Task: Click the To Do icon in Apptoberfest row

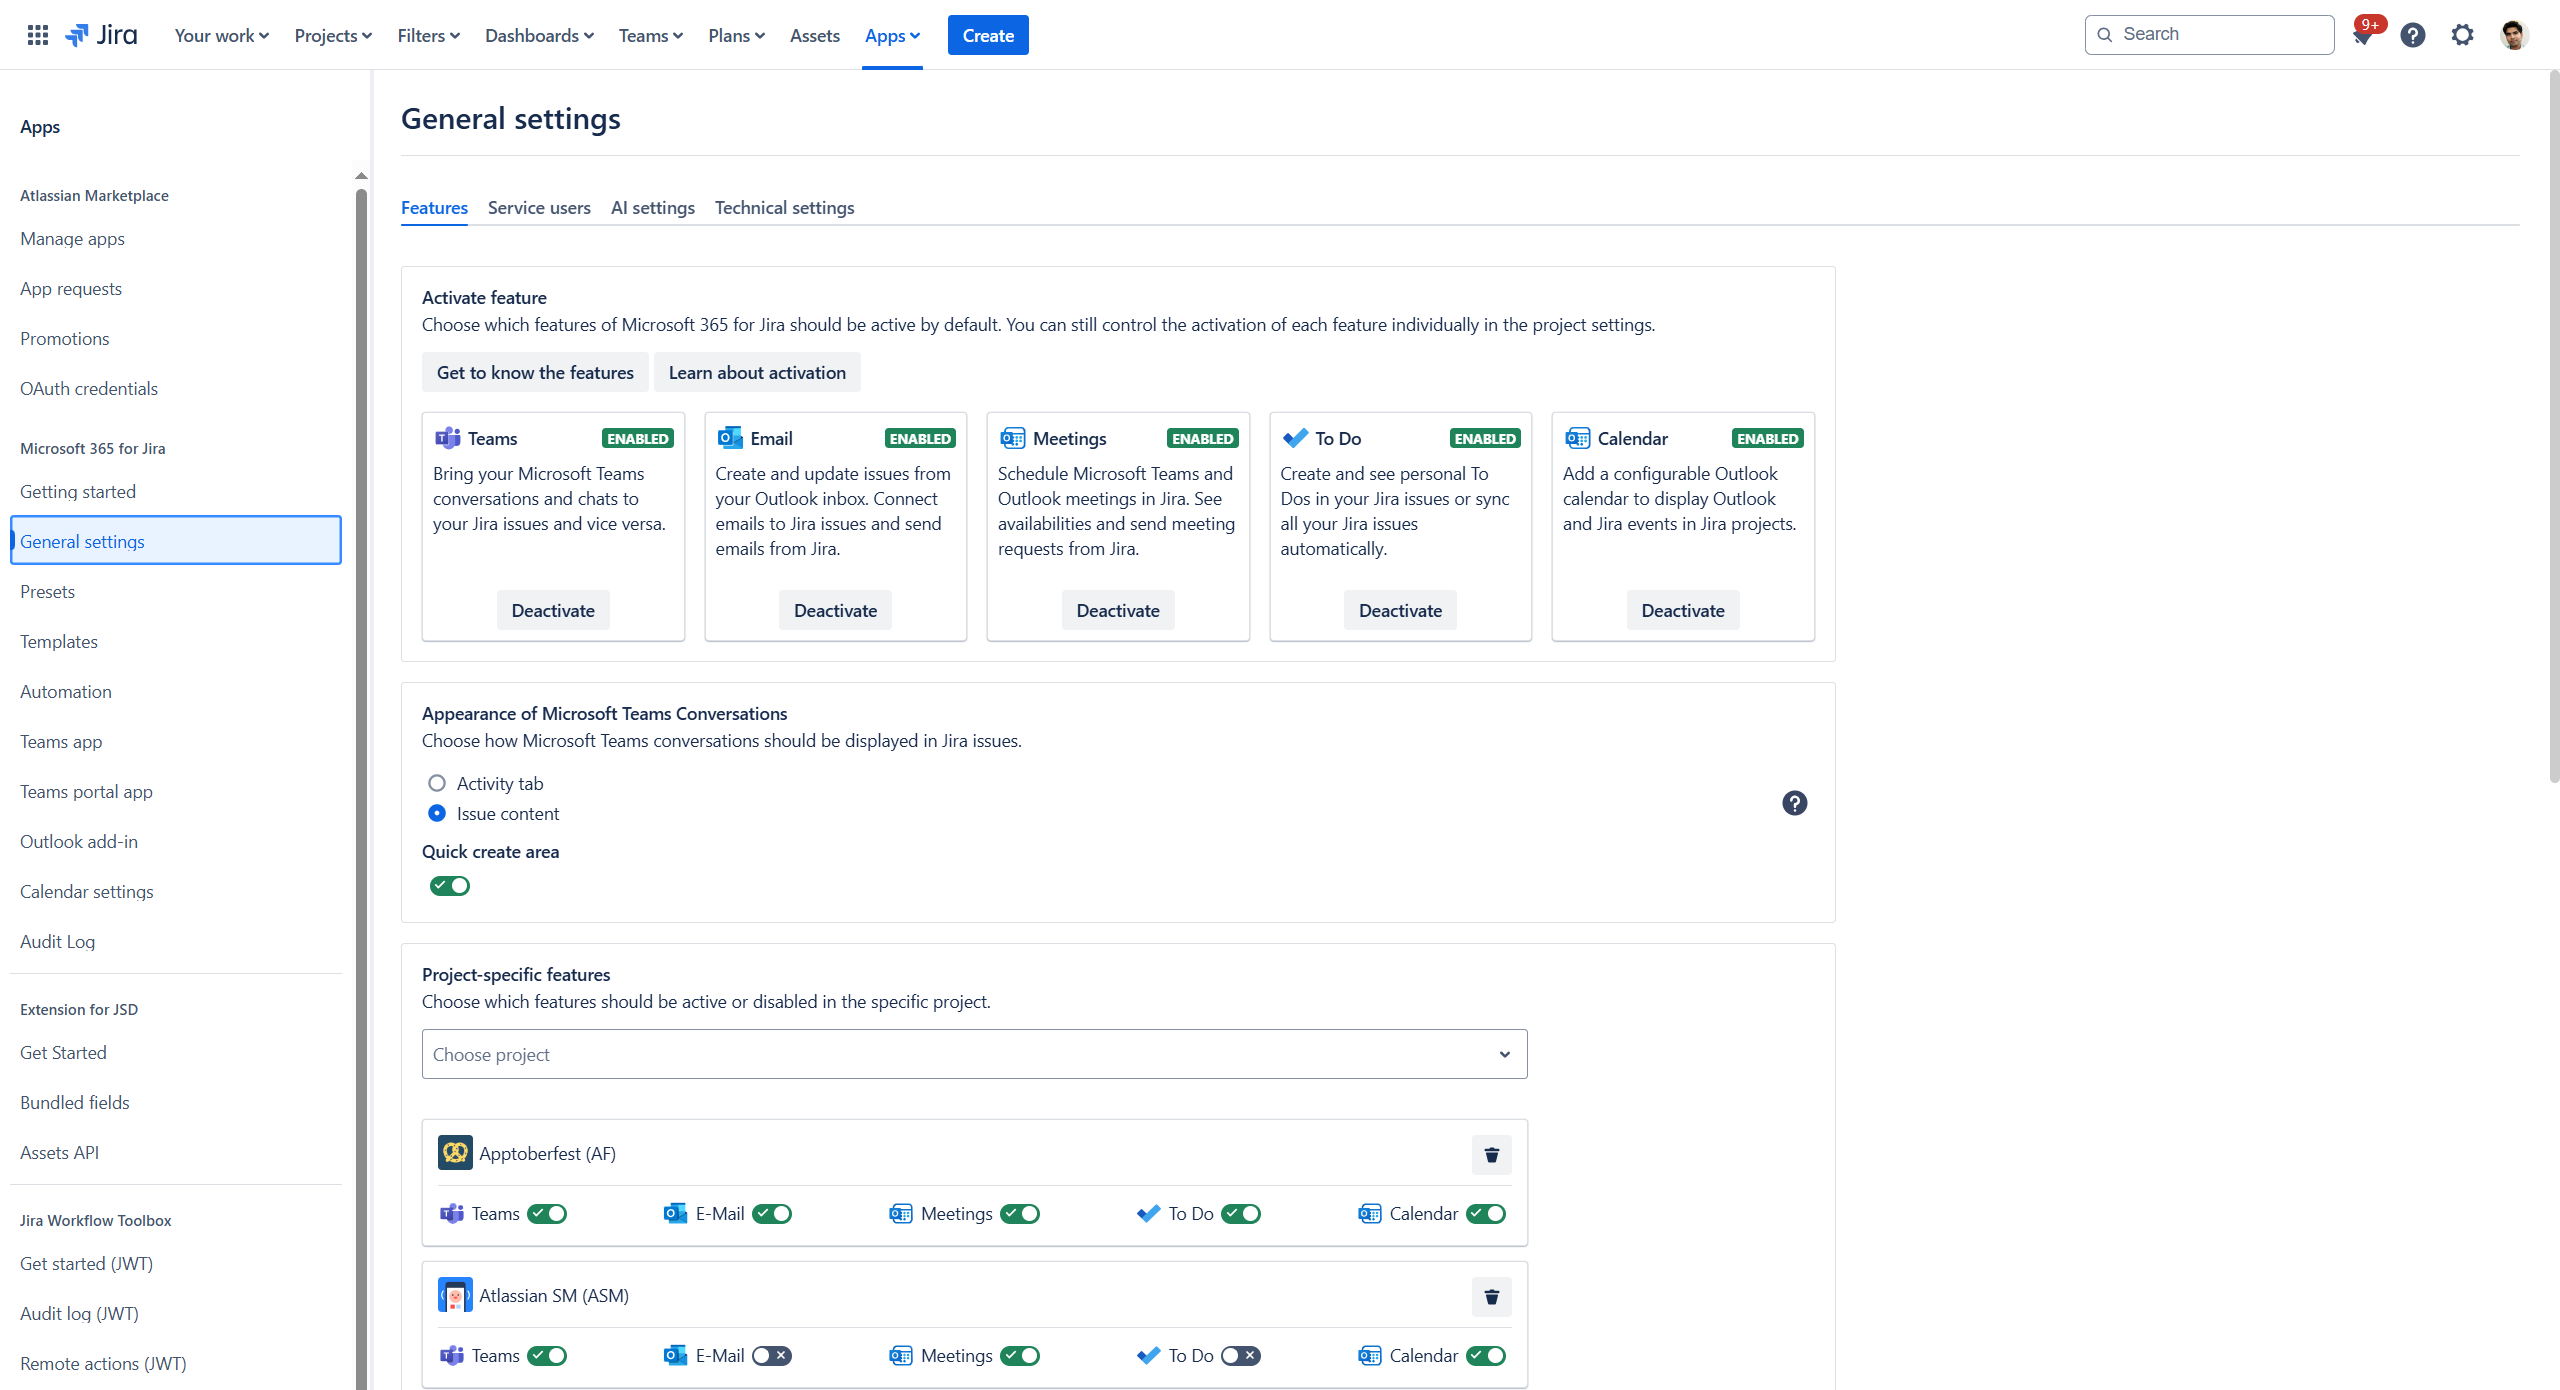Action: [x=1149, y=1213]
